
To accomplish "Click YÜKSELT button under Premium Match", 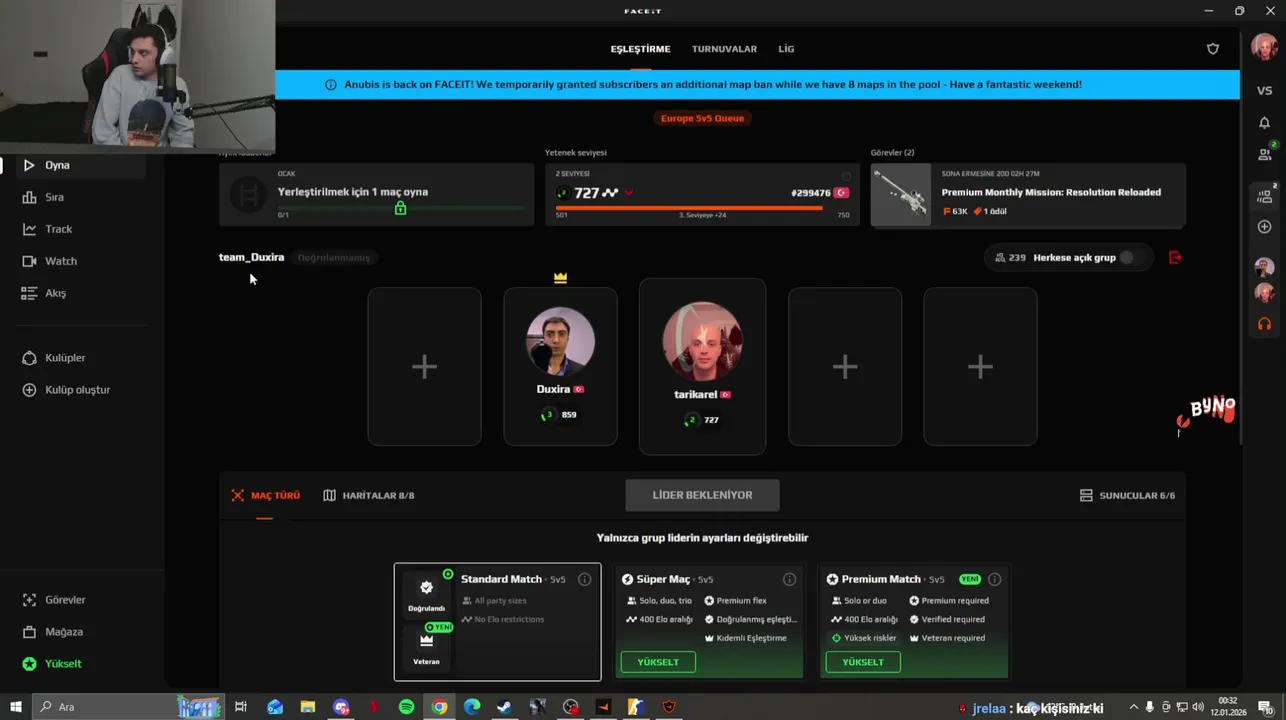I will (863, 662).
